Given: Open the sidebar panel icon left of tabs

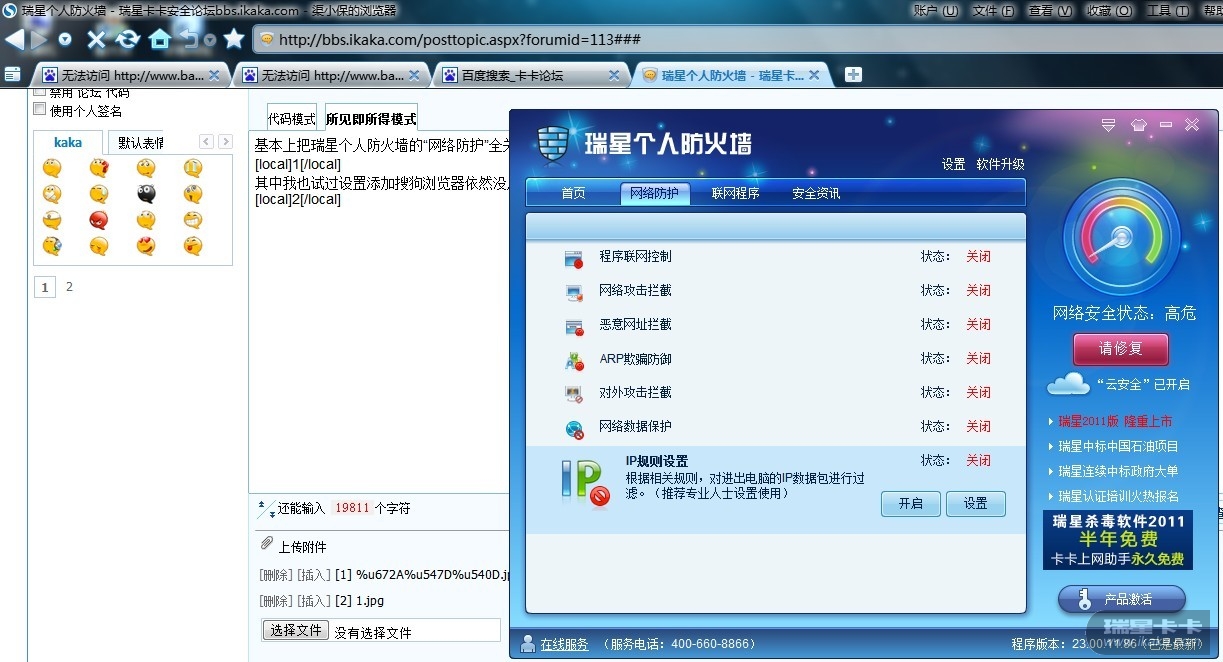Looking at the screenshot, I should pyautogui.click(x=13, y=74).
